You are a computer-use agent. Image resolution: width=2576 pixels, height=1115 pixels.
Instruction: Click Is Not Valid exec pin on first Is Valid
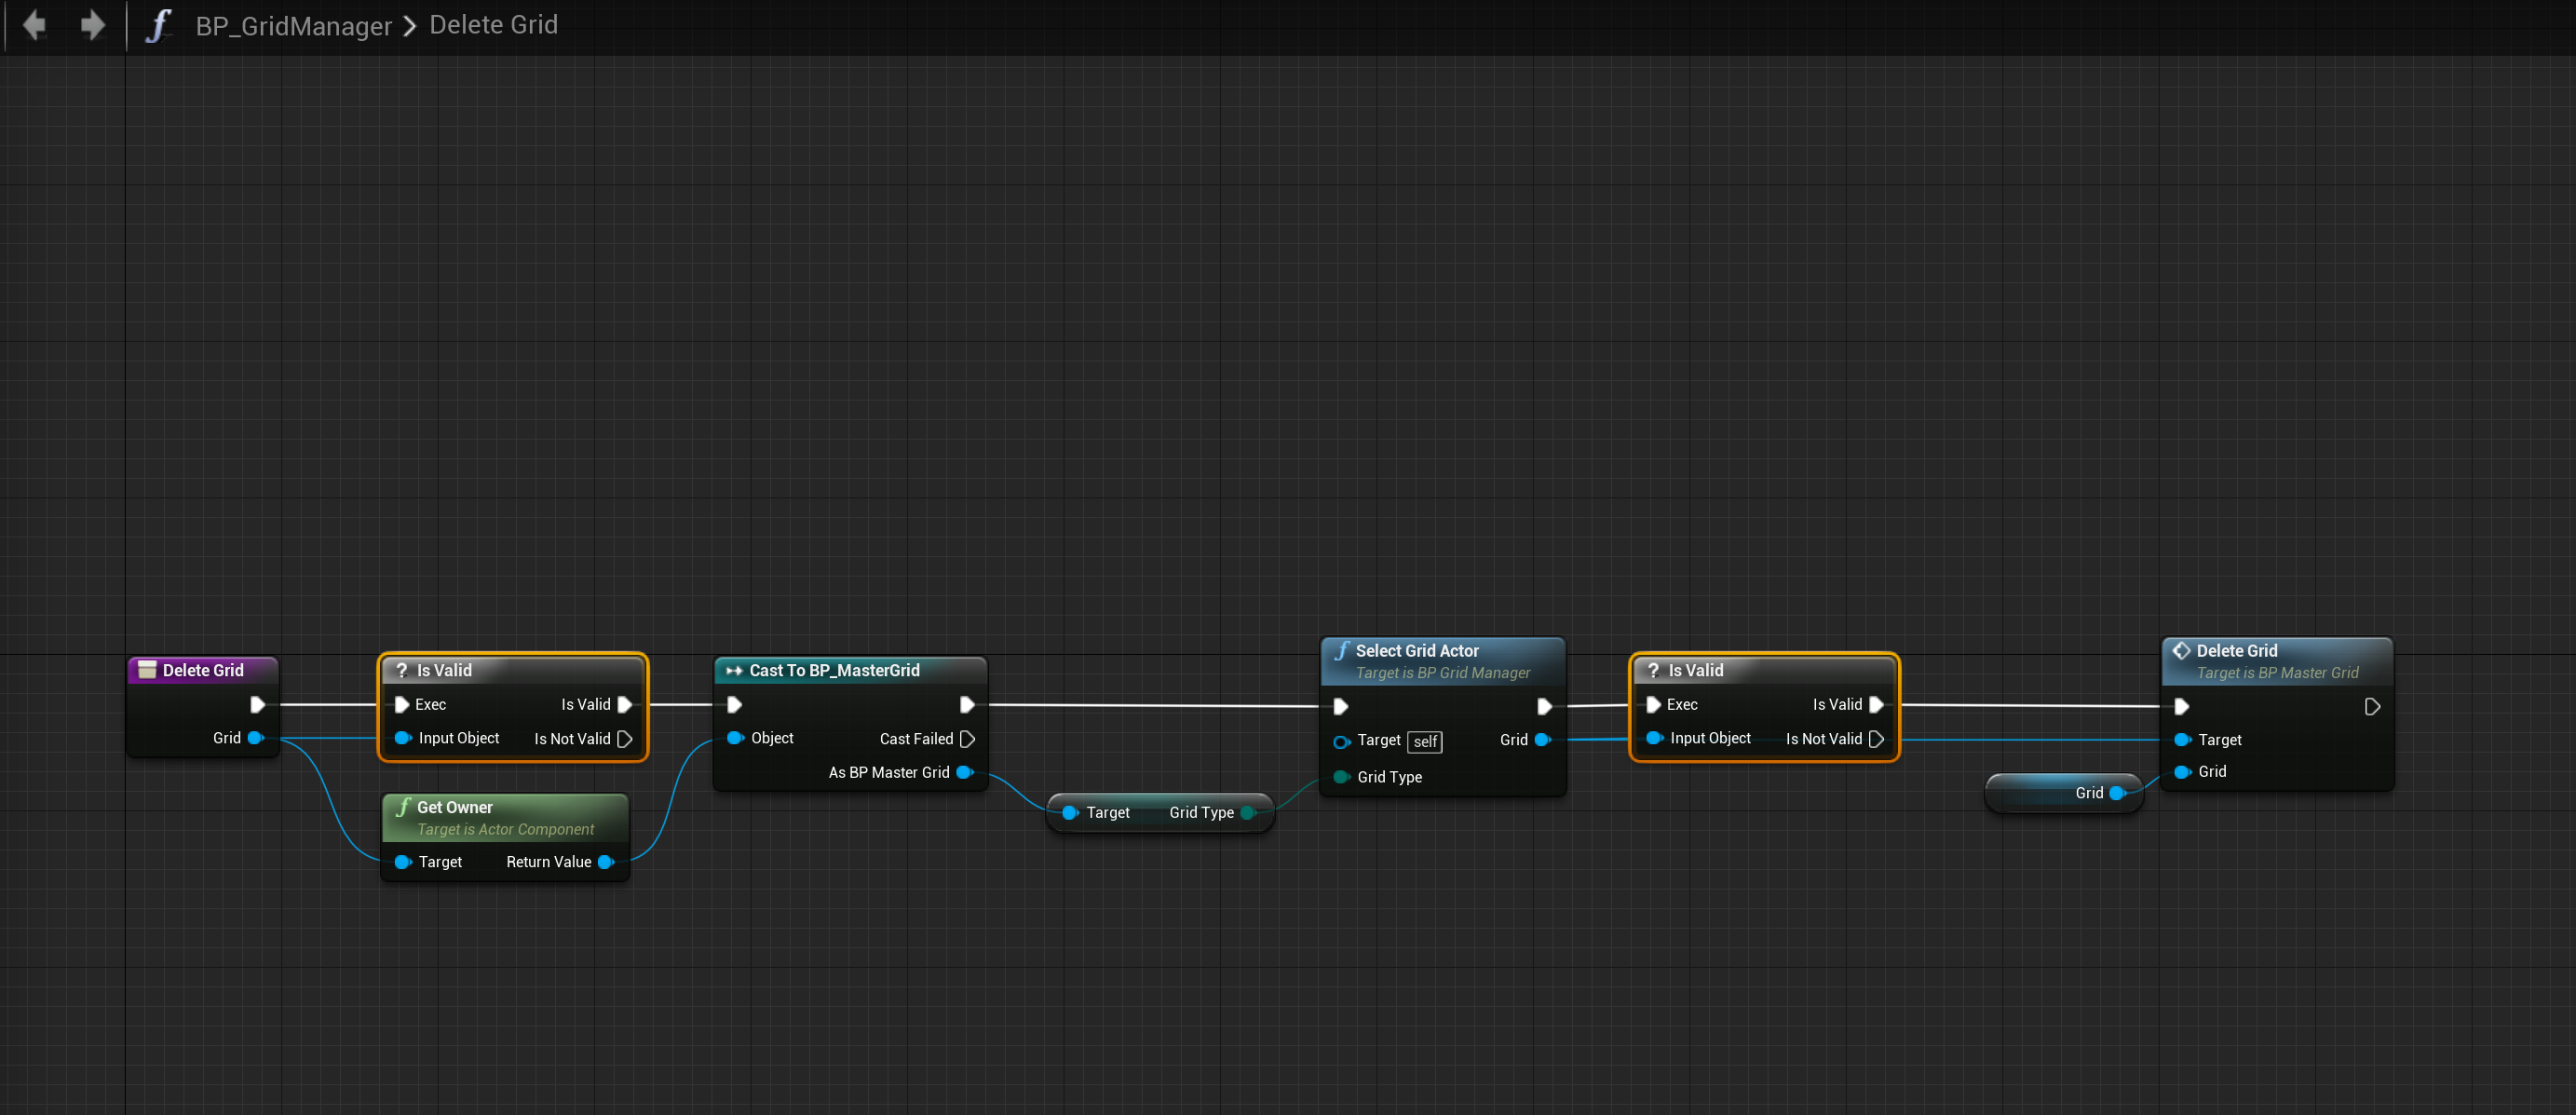pyautogui.click(x=625, y=739)
